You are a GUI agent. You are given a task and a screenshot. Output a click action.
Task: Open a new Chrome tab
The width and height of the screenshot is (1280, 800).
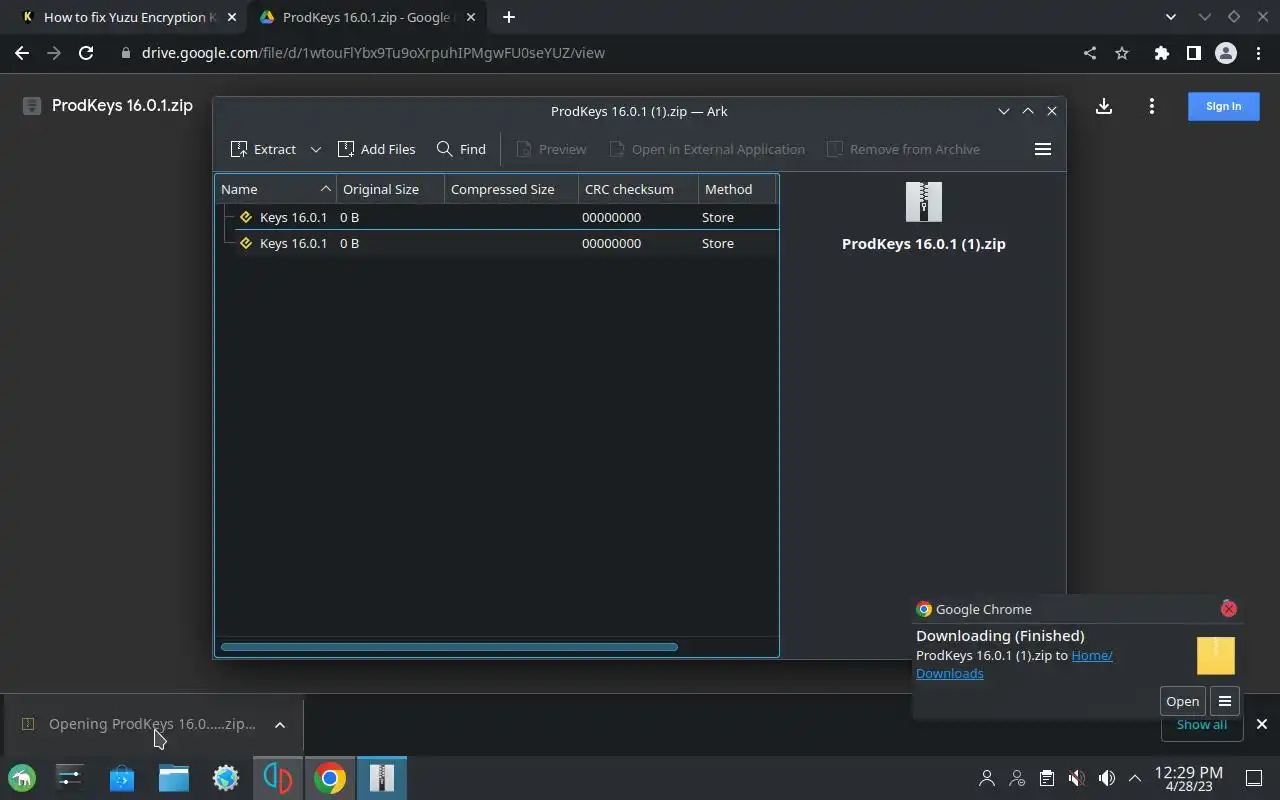tap(509, 17)
